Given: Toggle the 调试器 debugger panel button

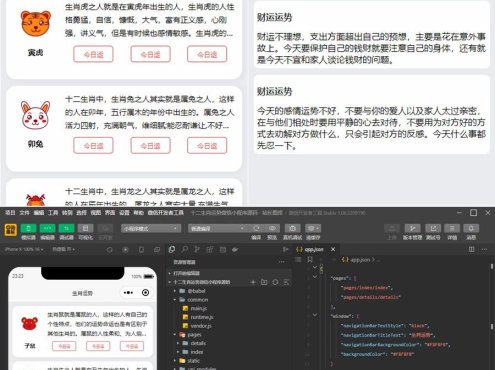Looking at the screenshot, I should point(66,228).
